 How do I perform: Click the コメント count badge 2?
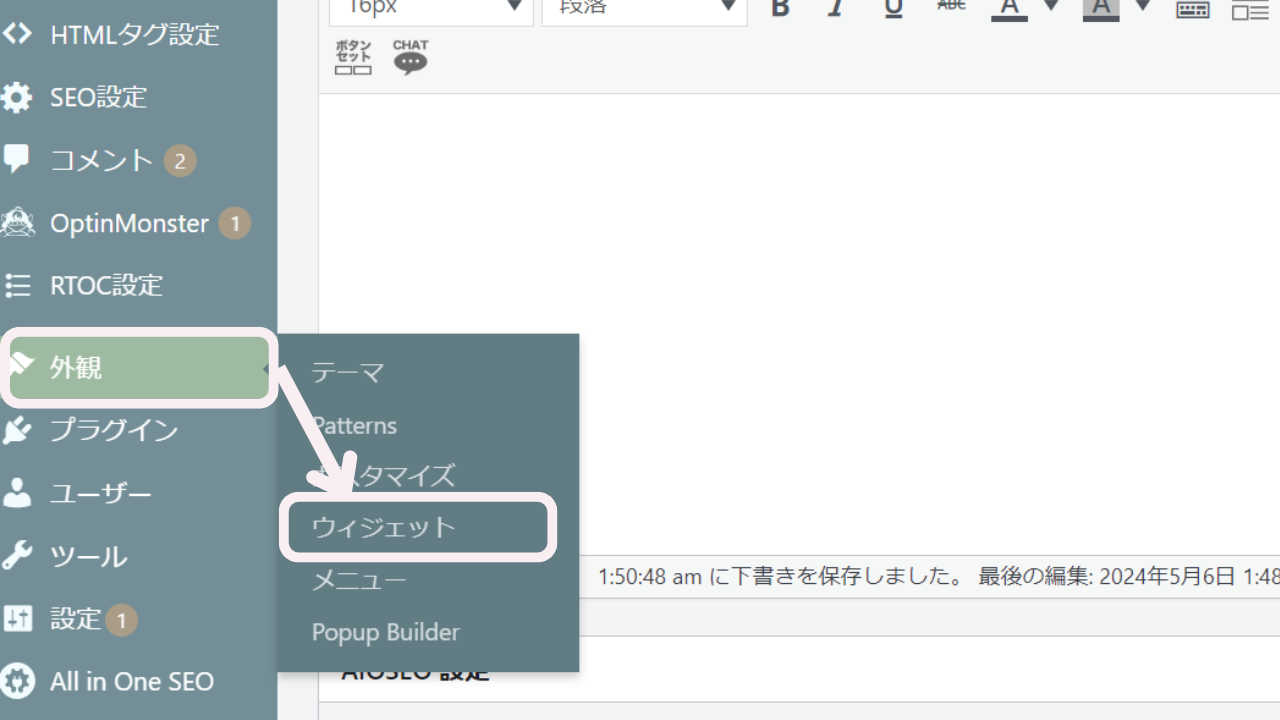[x=180, y=161]
